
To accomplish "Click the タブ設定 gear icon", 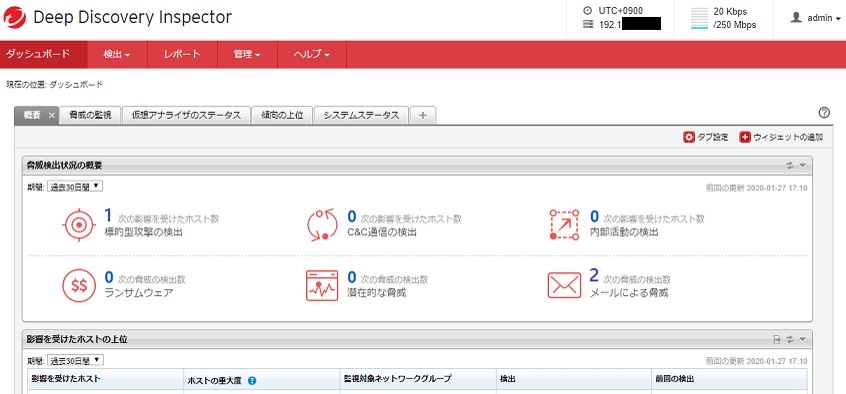I will point(689,138).
